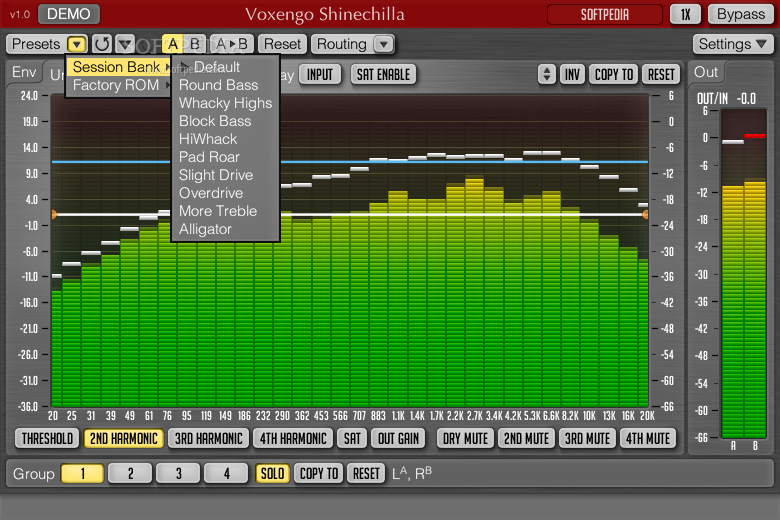Select the Out tab
780x520 pixels.
pos(706,72)
